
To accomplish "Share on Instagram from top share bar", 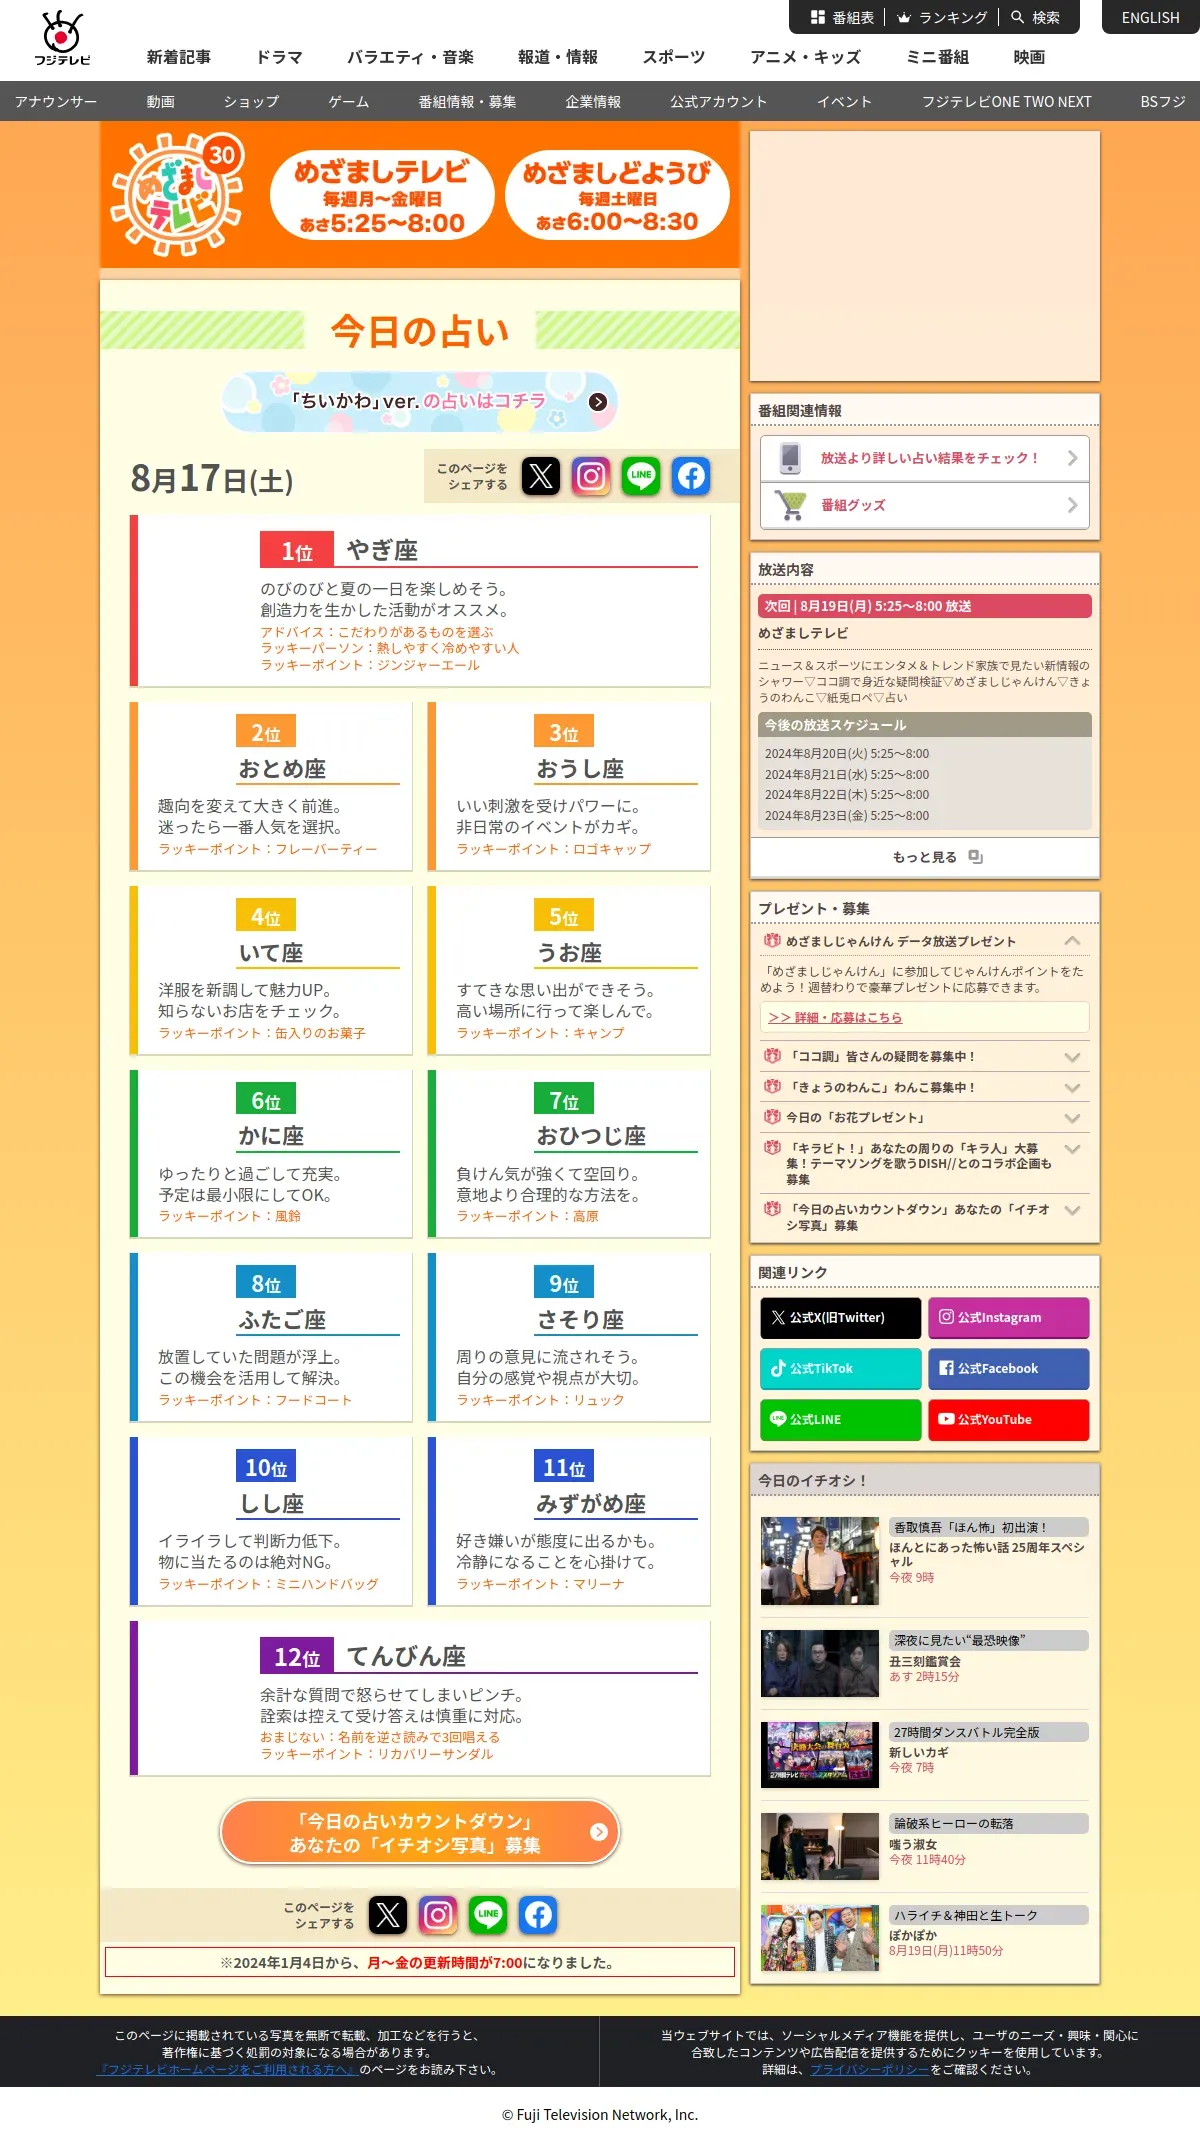I will [591, 476].
